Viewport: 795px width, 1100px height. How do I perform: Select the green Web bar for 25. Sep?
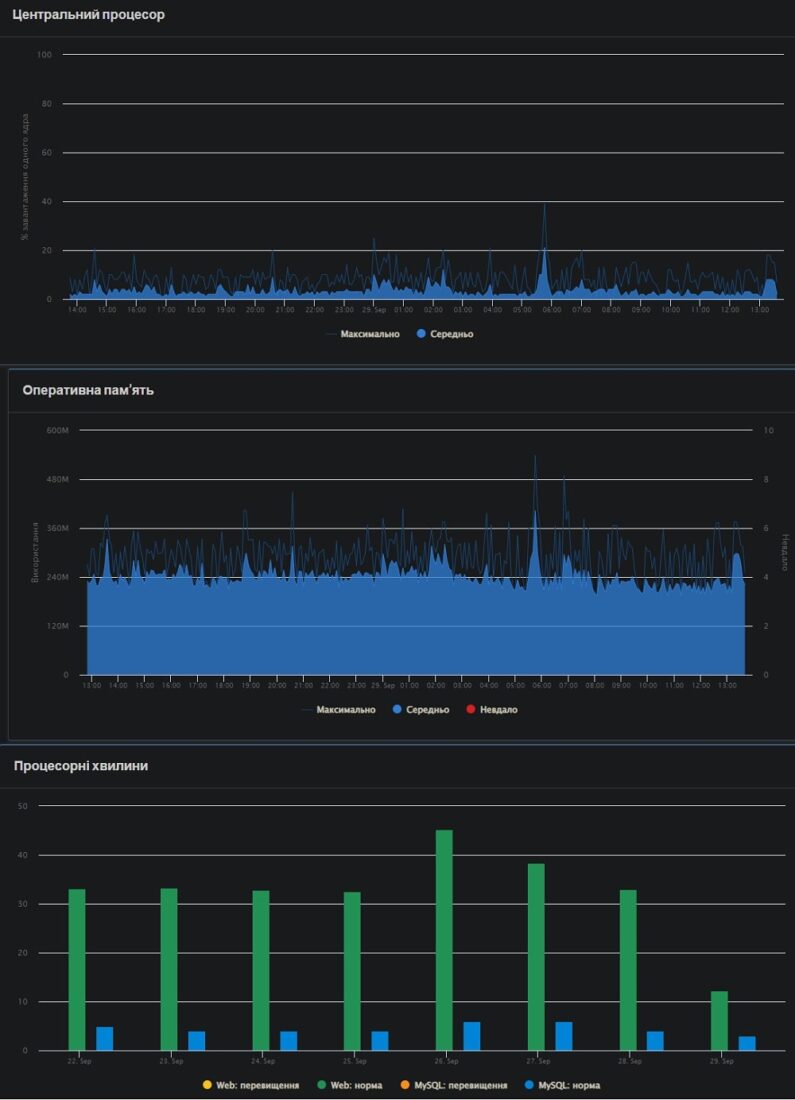coord(352,971)
